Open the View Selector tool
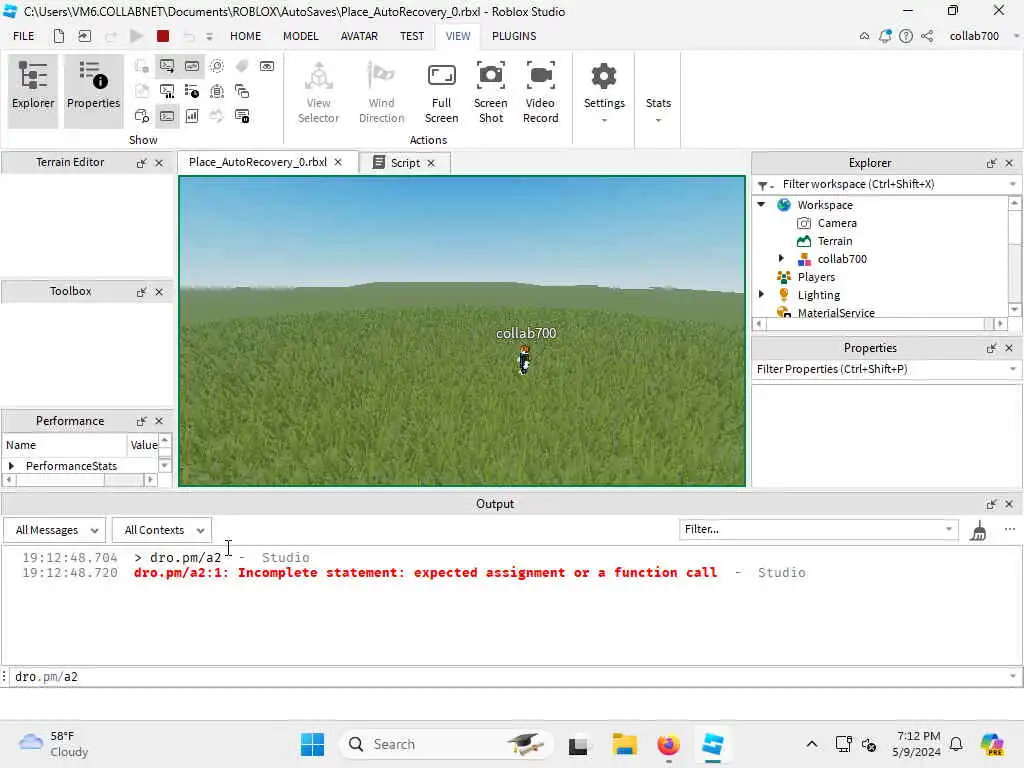 pyautogui.click(x=319, y=92)
